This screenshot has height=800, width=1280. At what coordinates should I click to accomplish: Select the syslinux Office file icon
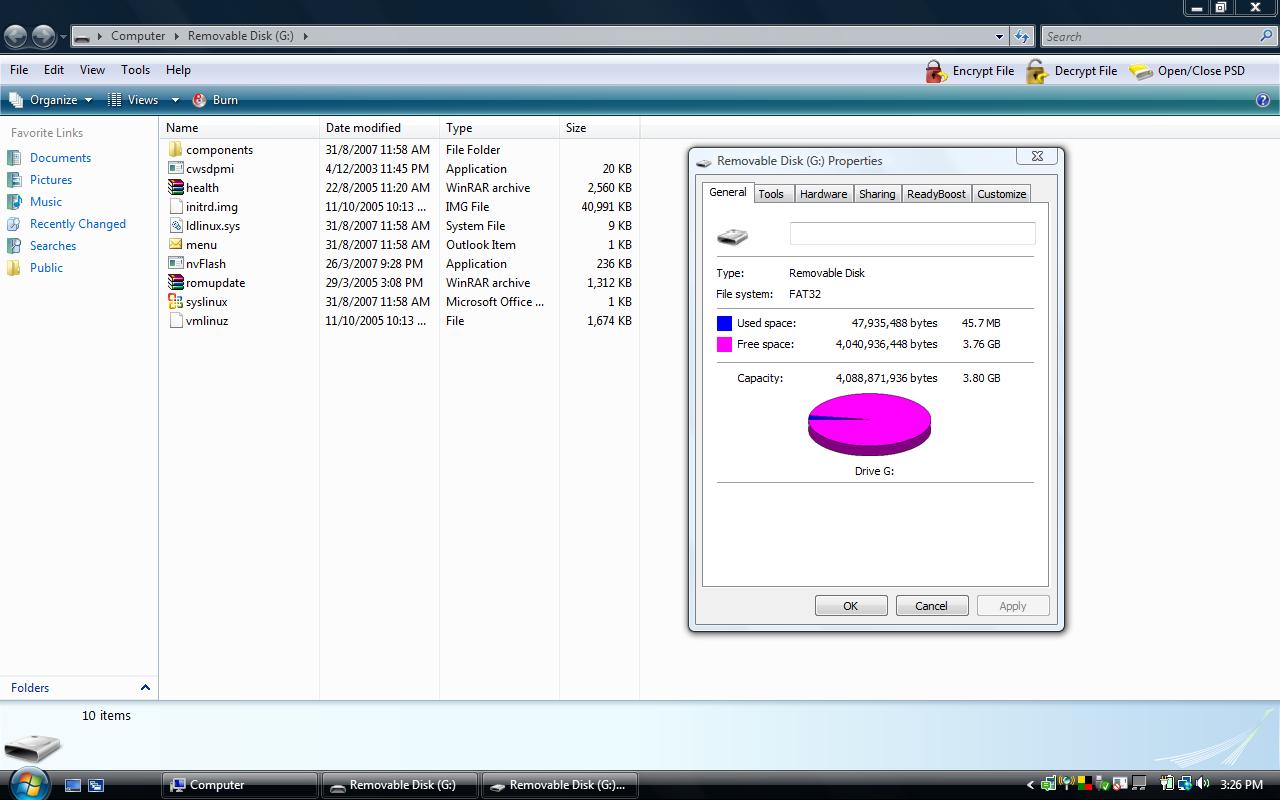pos(175,301)
